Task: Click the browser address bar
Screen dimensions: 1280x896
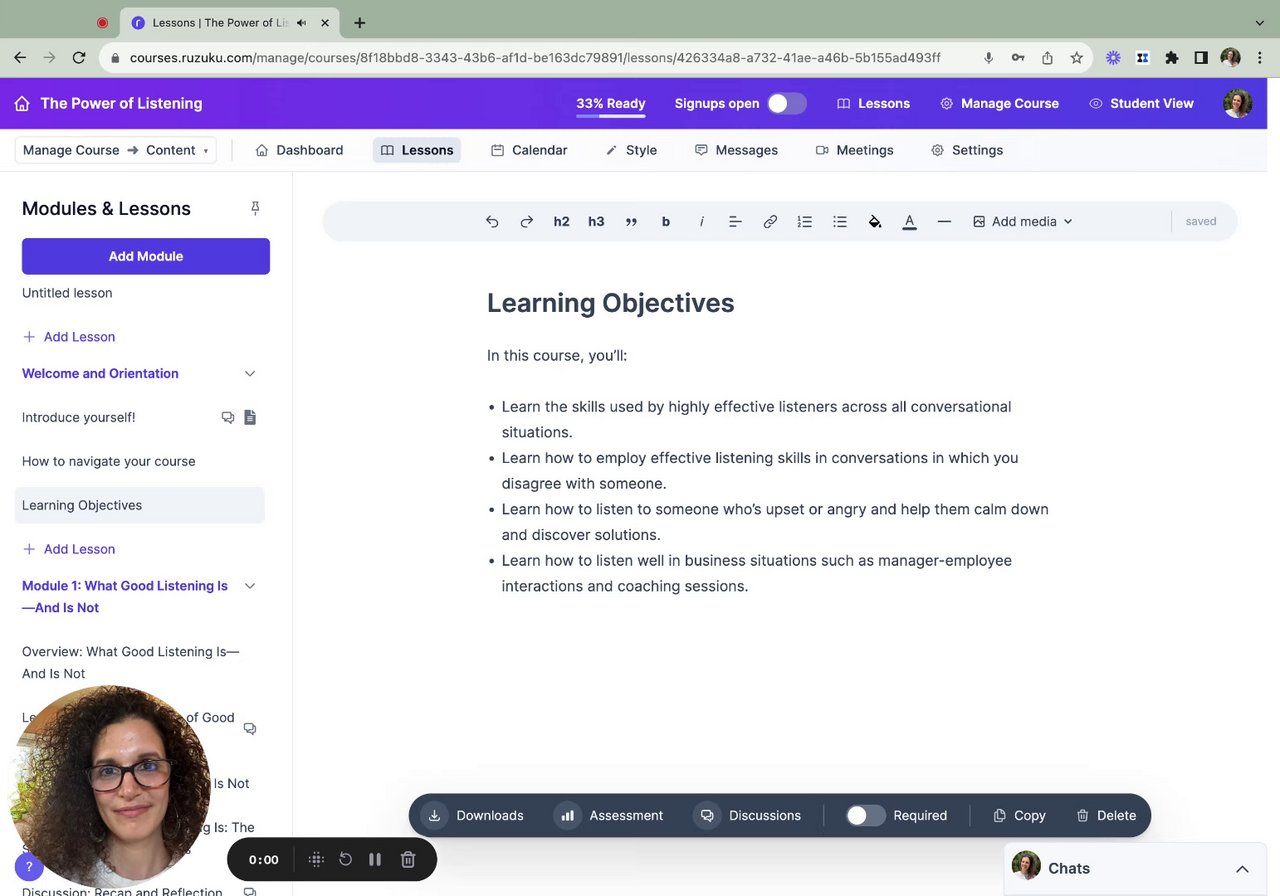Action: 535,58
